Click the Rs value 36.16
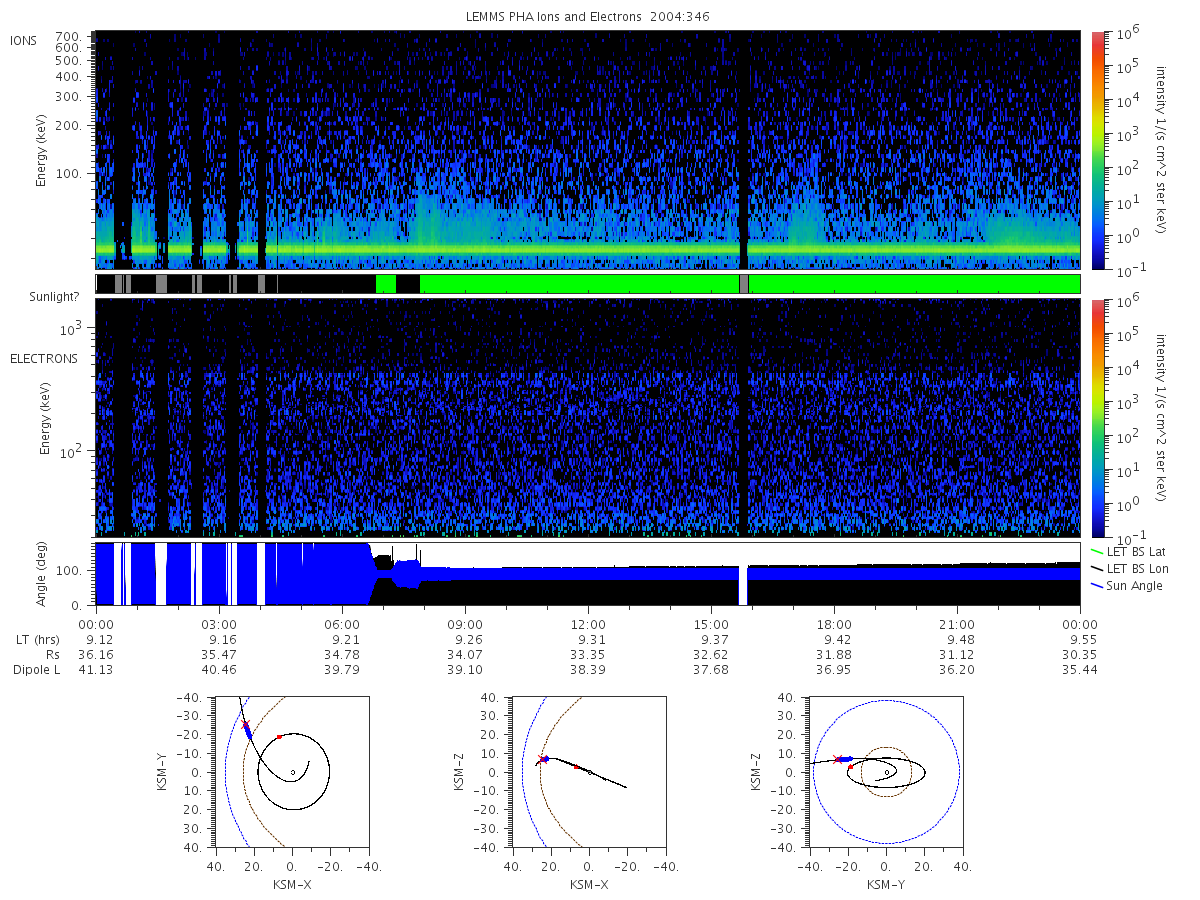 click(x=96, y=654)
